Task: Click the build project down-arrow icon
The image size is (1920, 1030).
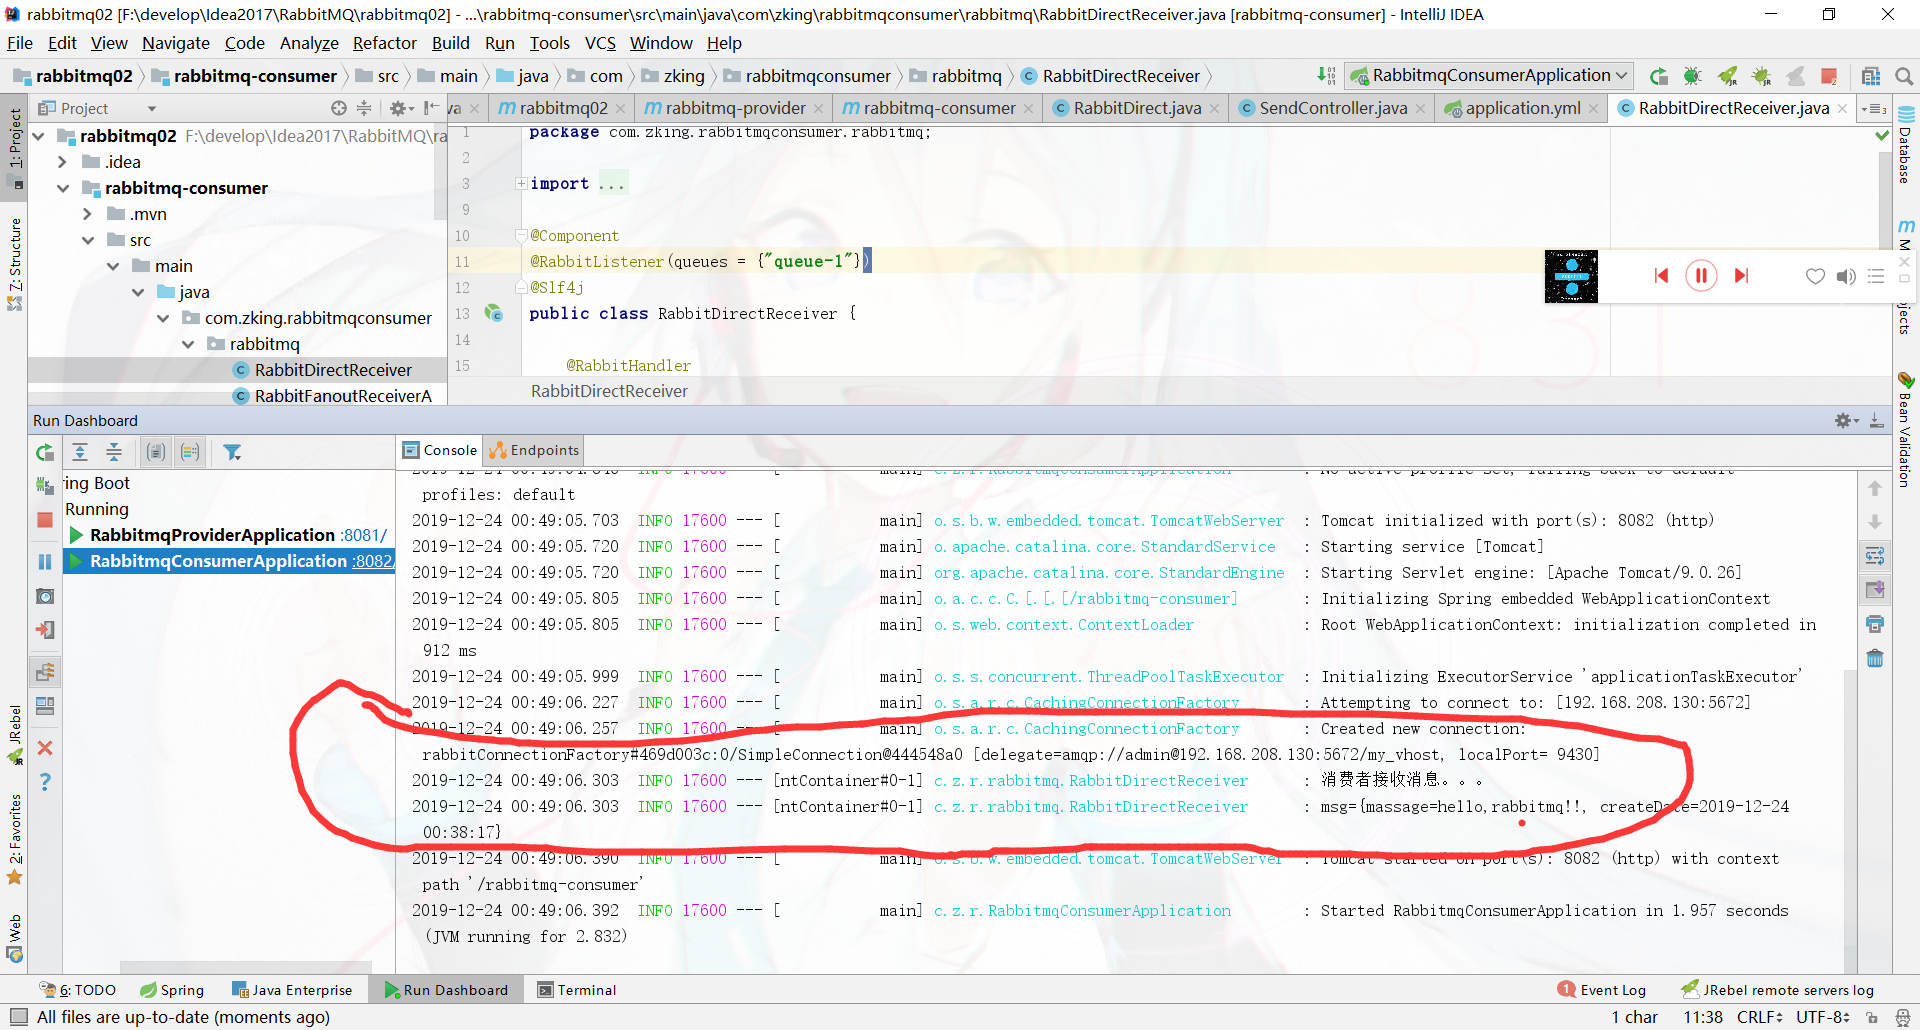Action: 1326,75
